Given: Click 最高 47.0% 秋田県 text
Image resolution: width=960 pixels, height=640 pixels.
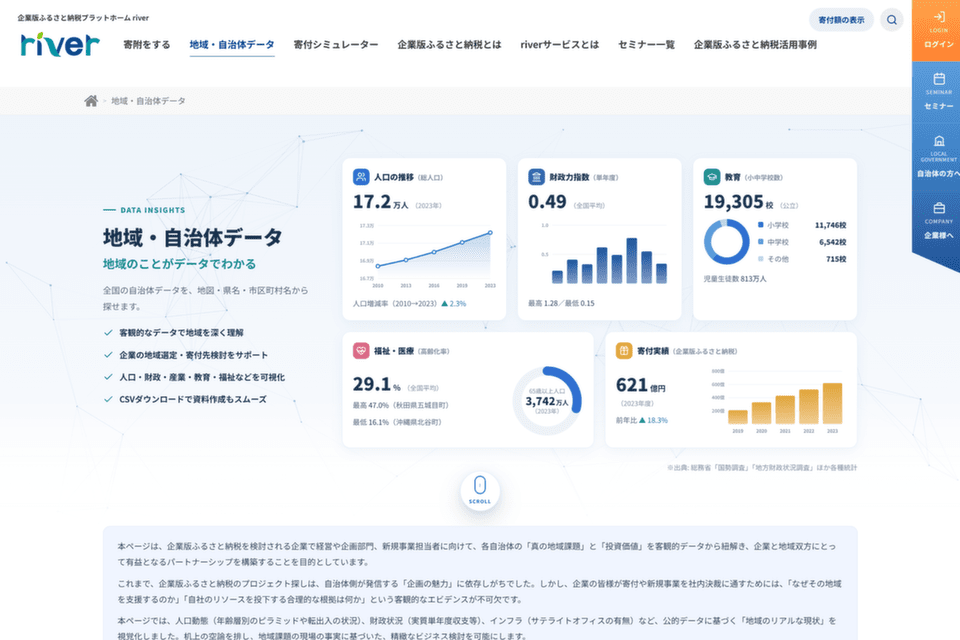Looking at the screenshot, I should pyautogui.click(x=400, y=405).
